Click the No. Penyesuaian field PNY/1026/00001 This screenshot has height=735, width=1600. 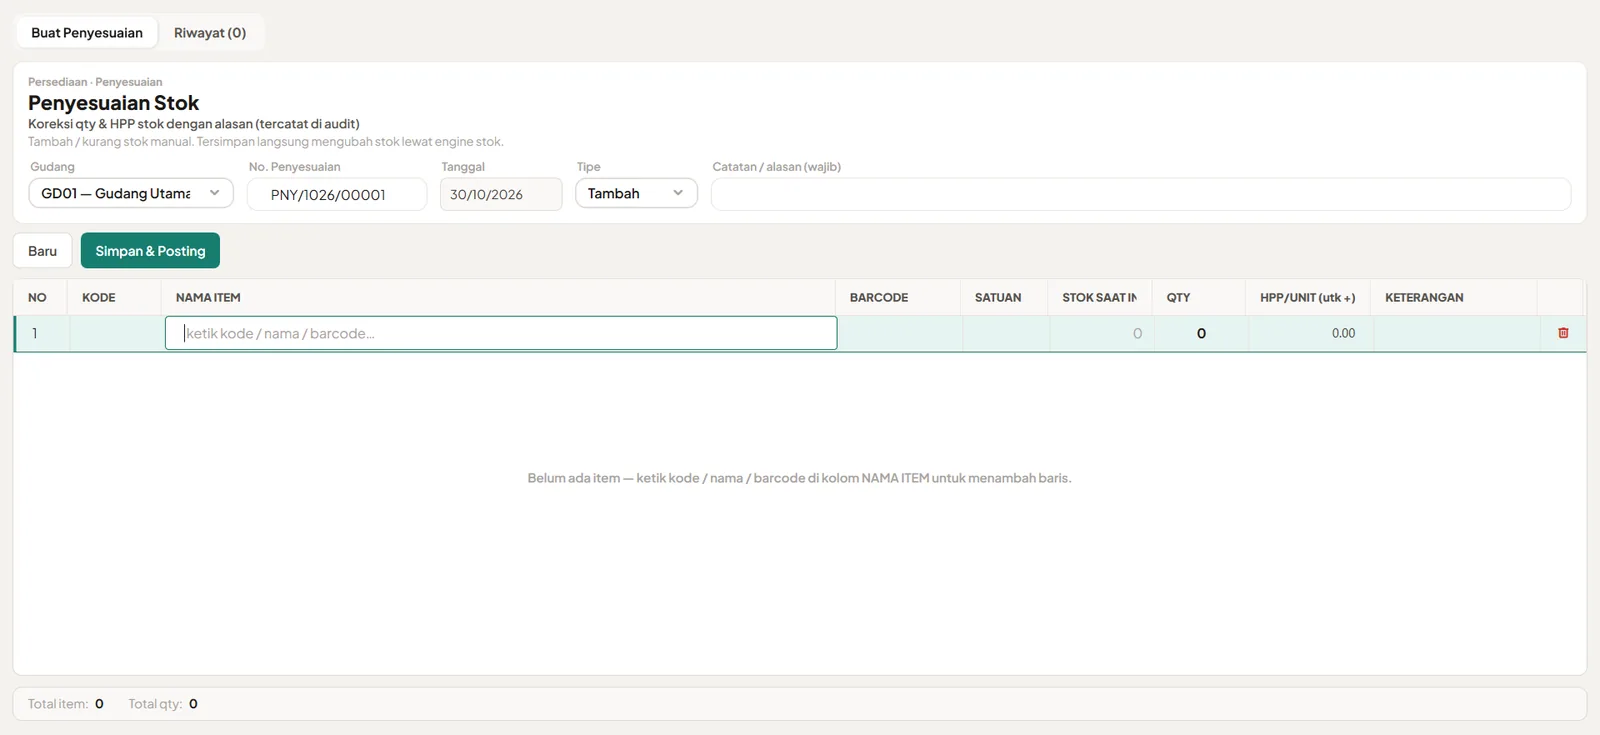point(337,194)
